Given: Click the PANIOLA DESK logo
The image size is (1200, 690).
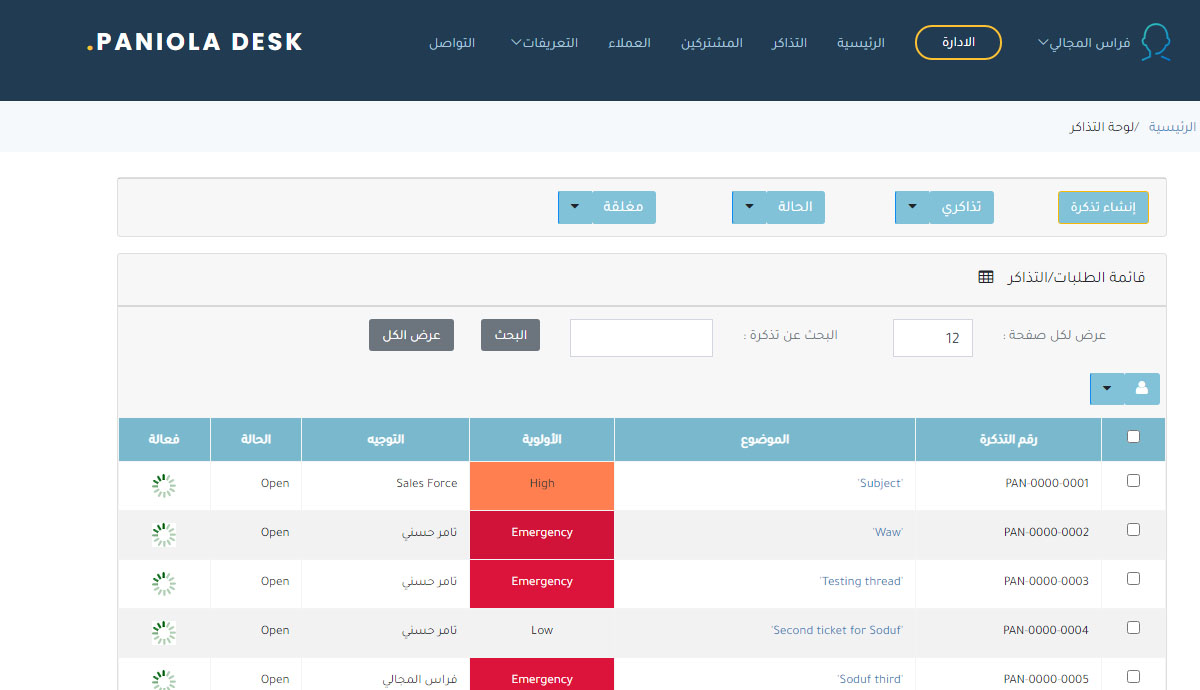Looking at the screenshot, I should point(195,42).
